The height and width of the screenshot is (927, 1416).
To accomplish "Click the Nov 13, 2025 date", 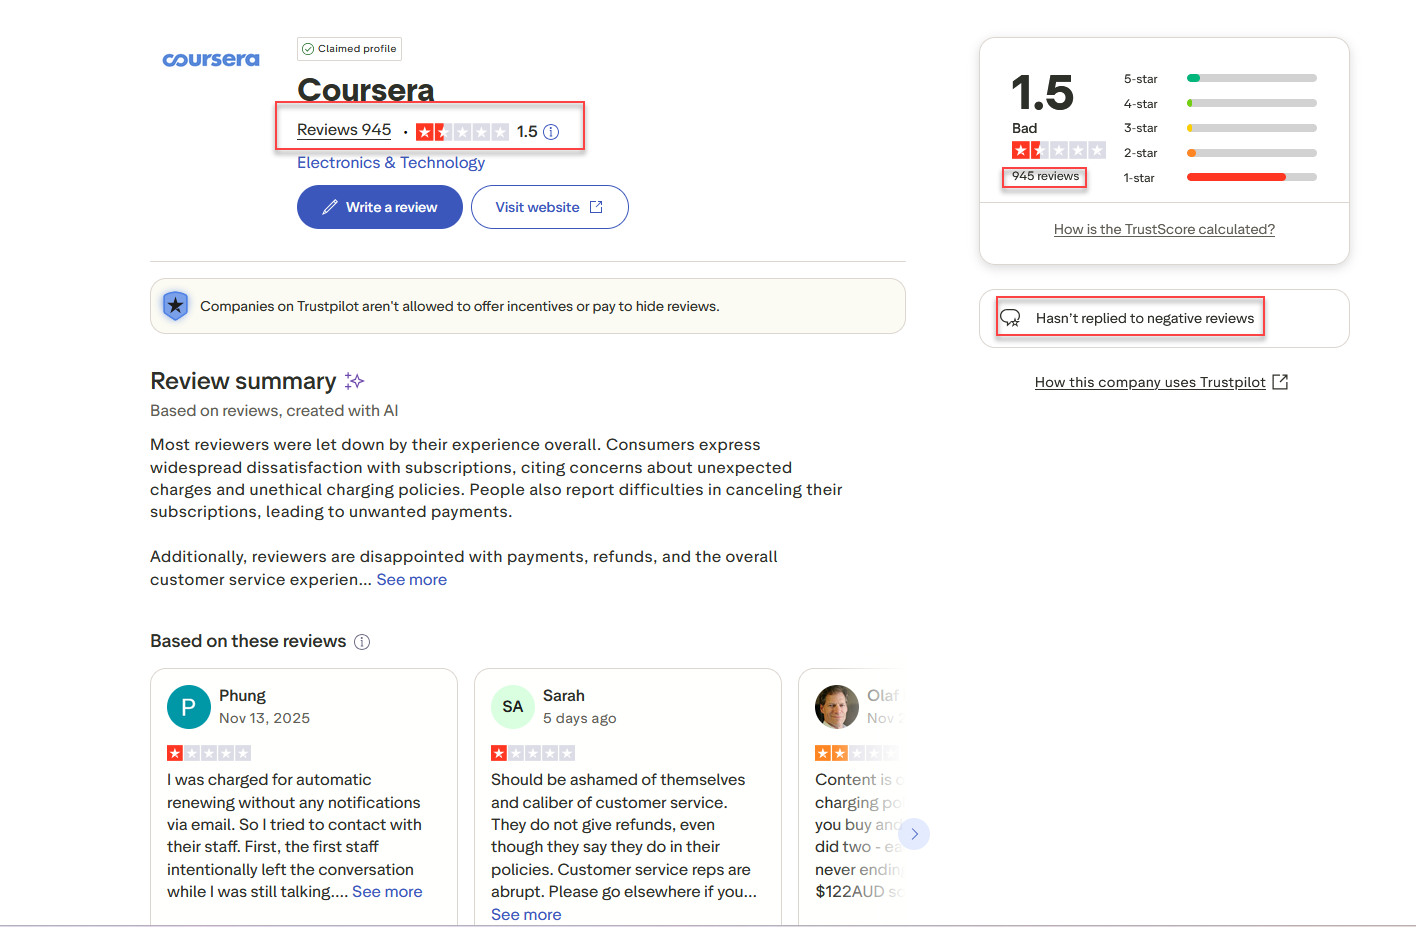I will point(264,718).
